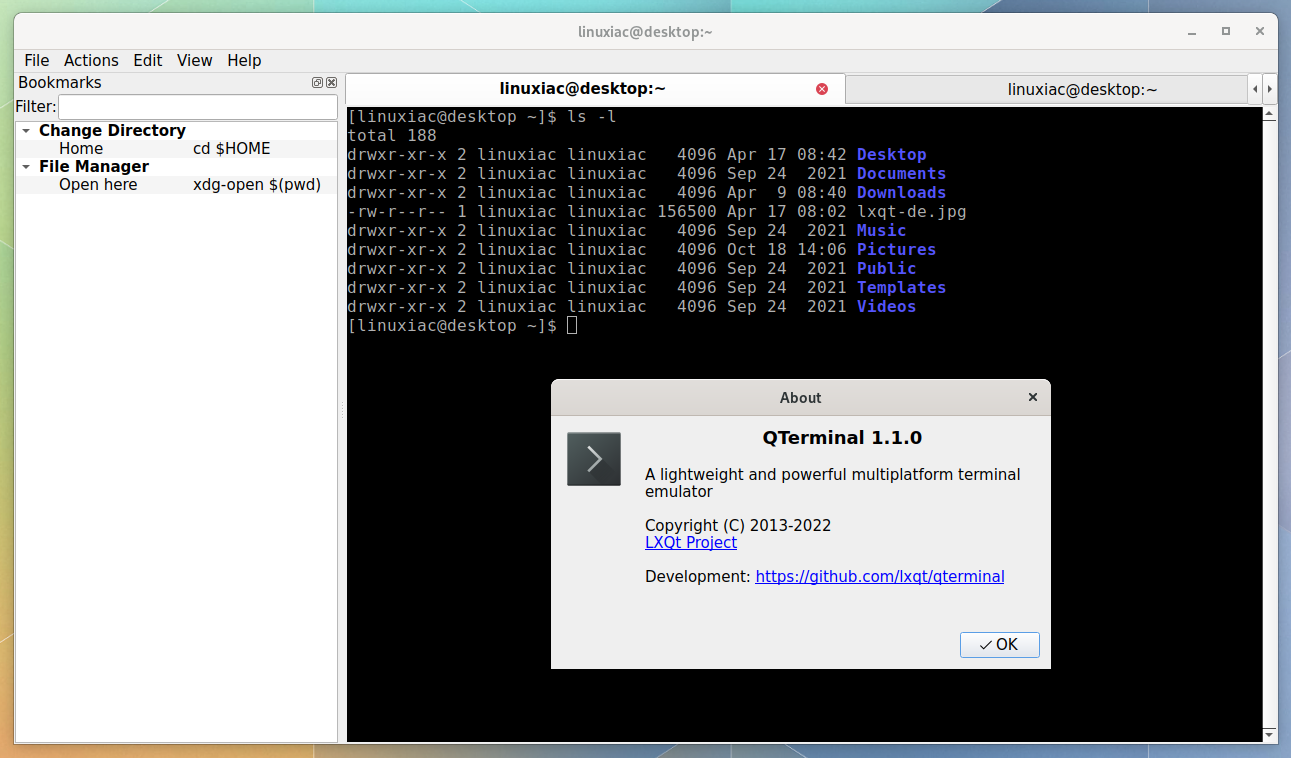Maximize the QTerminal window
The width and height of the screenshot is (1291, 758).
(1226, 31)
